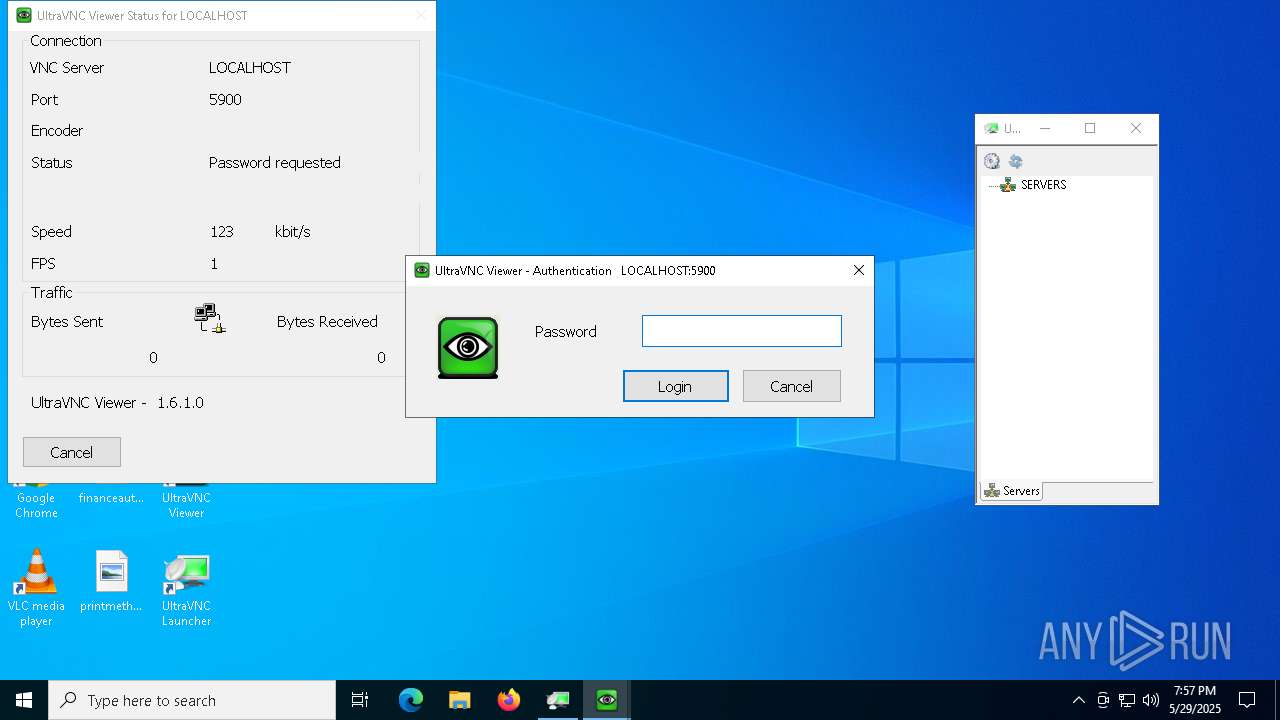This screenshot has height=720, width=1280.
Task: Click the port value 5900
Action: click(225, 100)
